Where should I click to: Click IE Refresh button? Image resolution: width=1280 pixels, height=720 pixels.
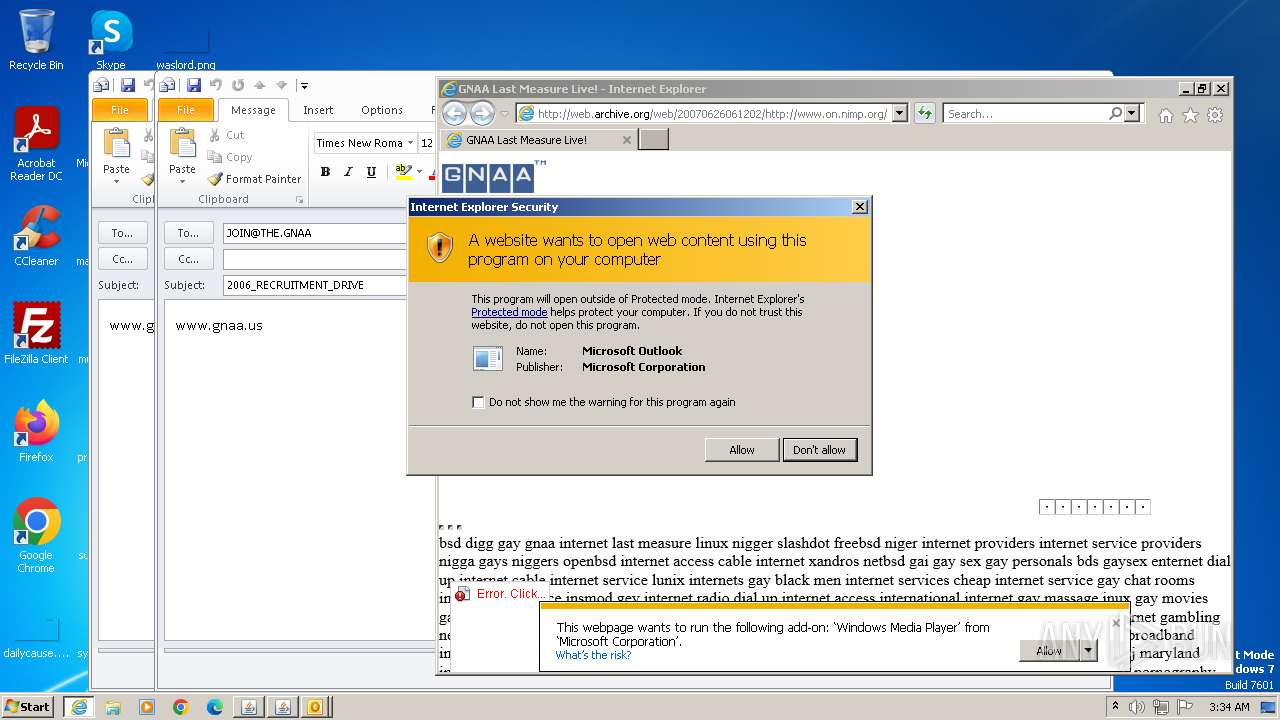[x=924, y=114]
